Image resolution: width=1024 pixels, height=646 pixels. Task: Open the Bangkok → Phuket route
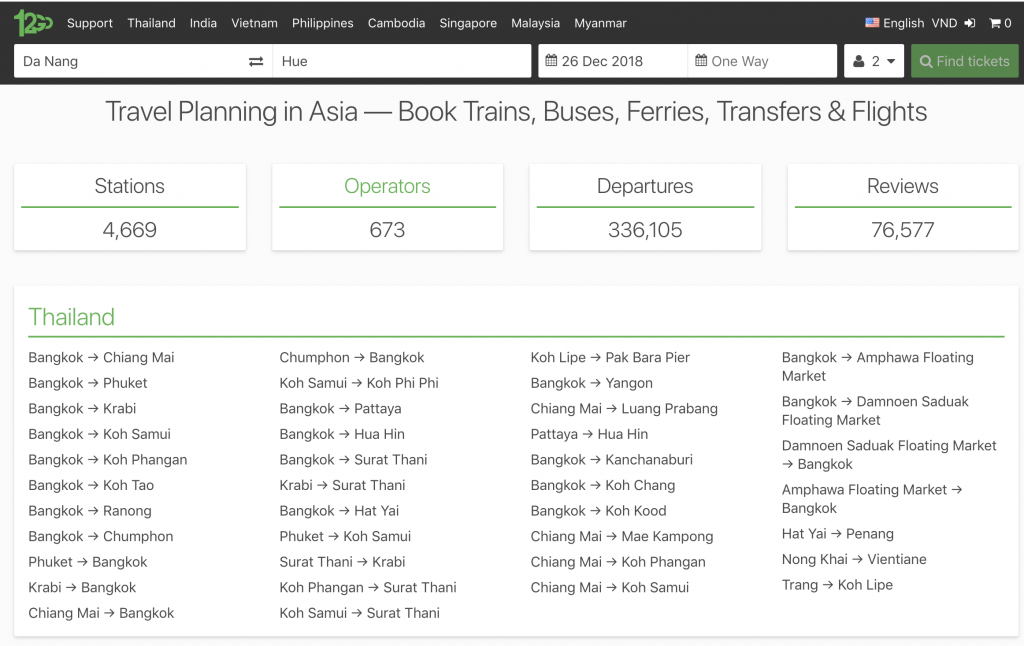pos(88,383)
